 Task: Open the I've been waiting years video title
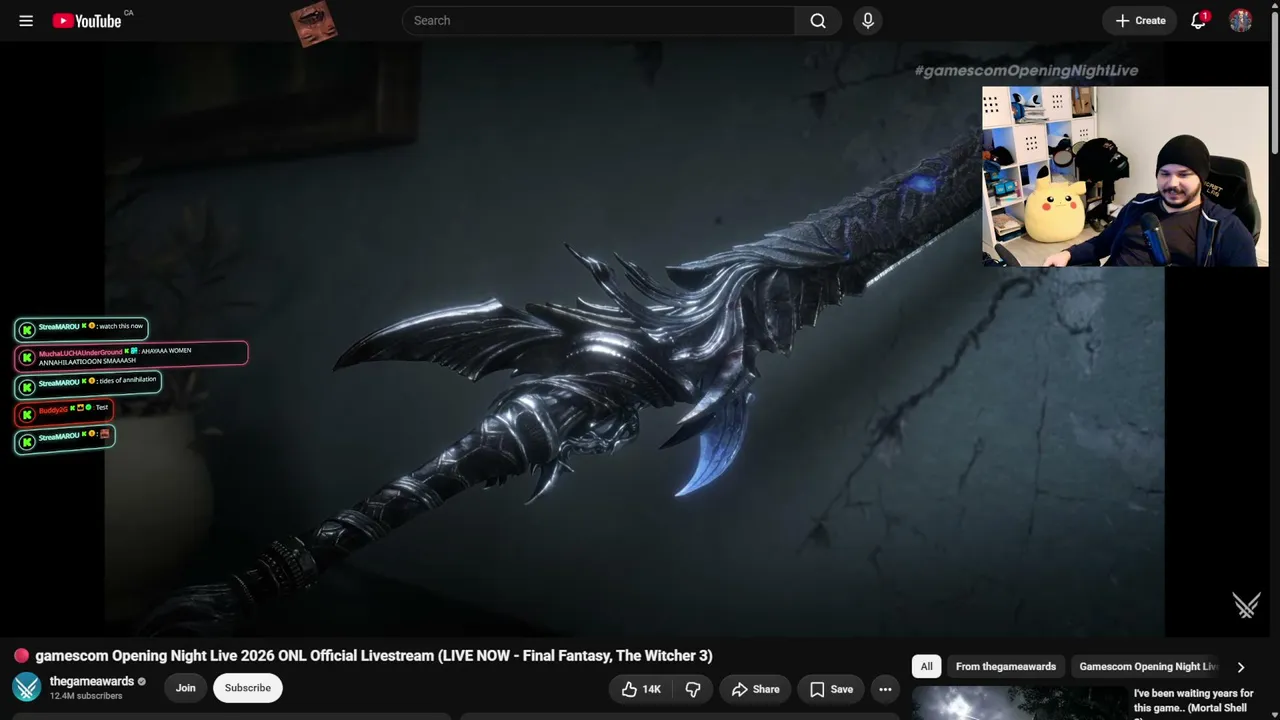(x=1193, y=702)
